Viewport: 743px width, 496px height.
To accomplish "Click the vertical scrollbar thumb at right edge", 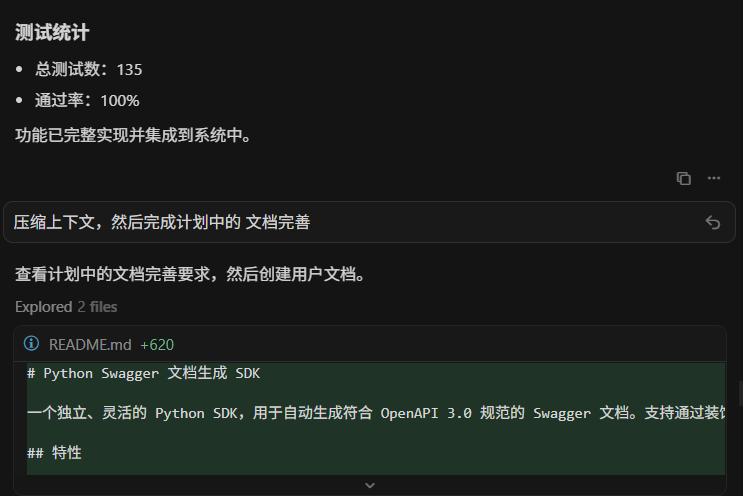I will point(741,393).
